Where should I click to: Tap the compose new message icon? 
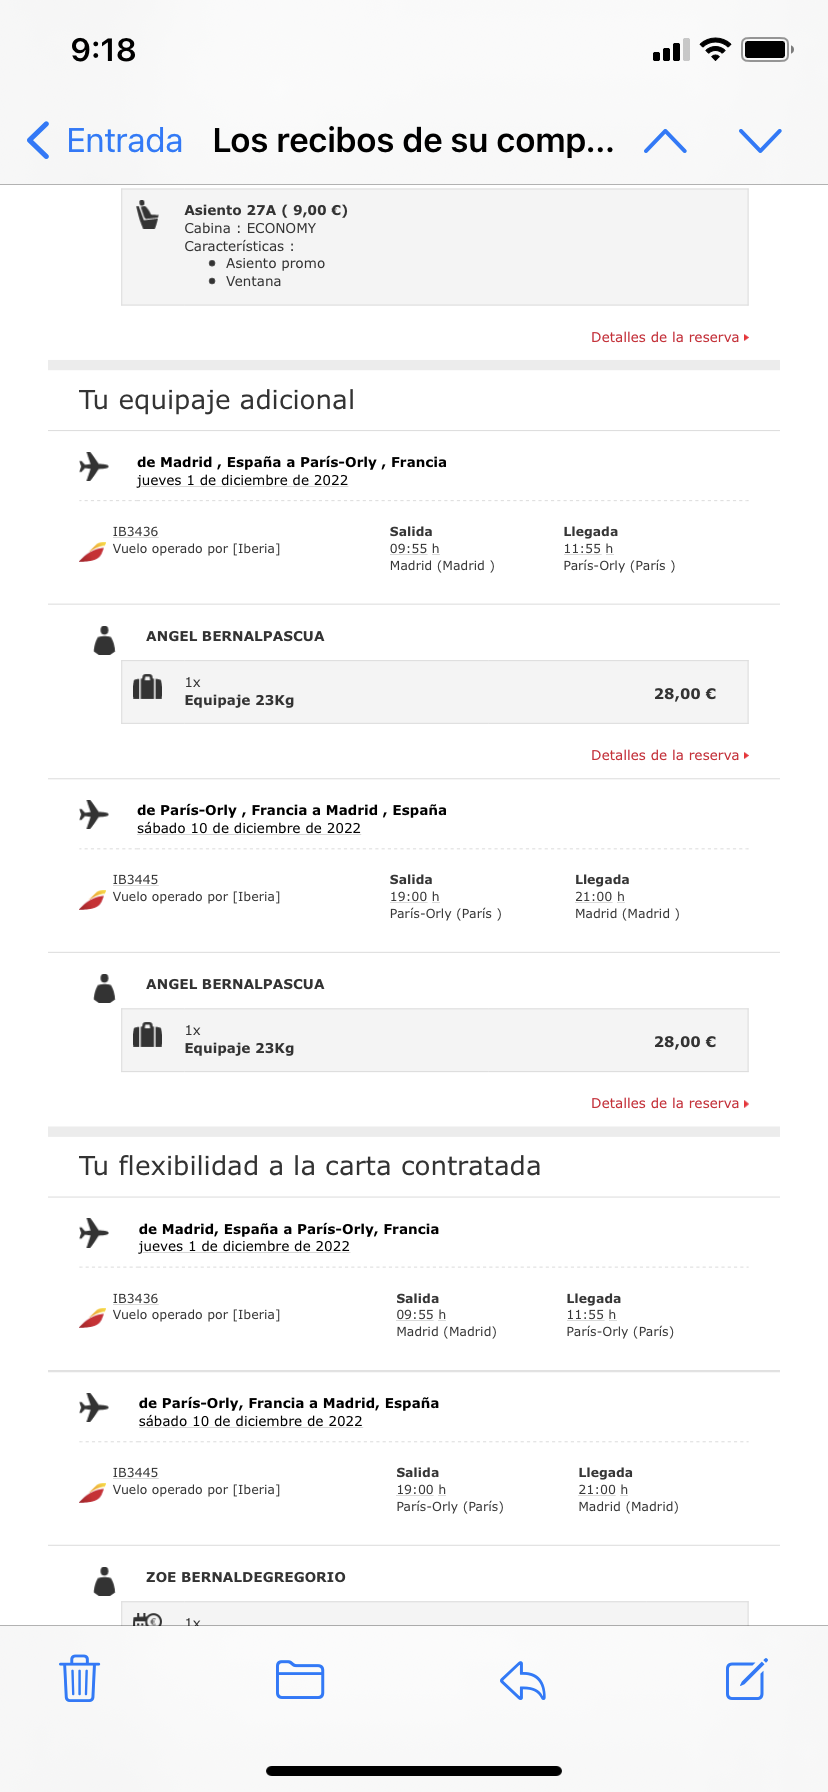[746, 1679]
